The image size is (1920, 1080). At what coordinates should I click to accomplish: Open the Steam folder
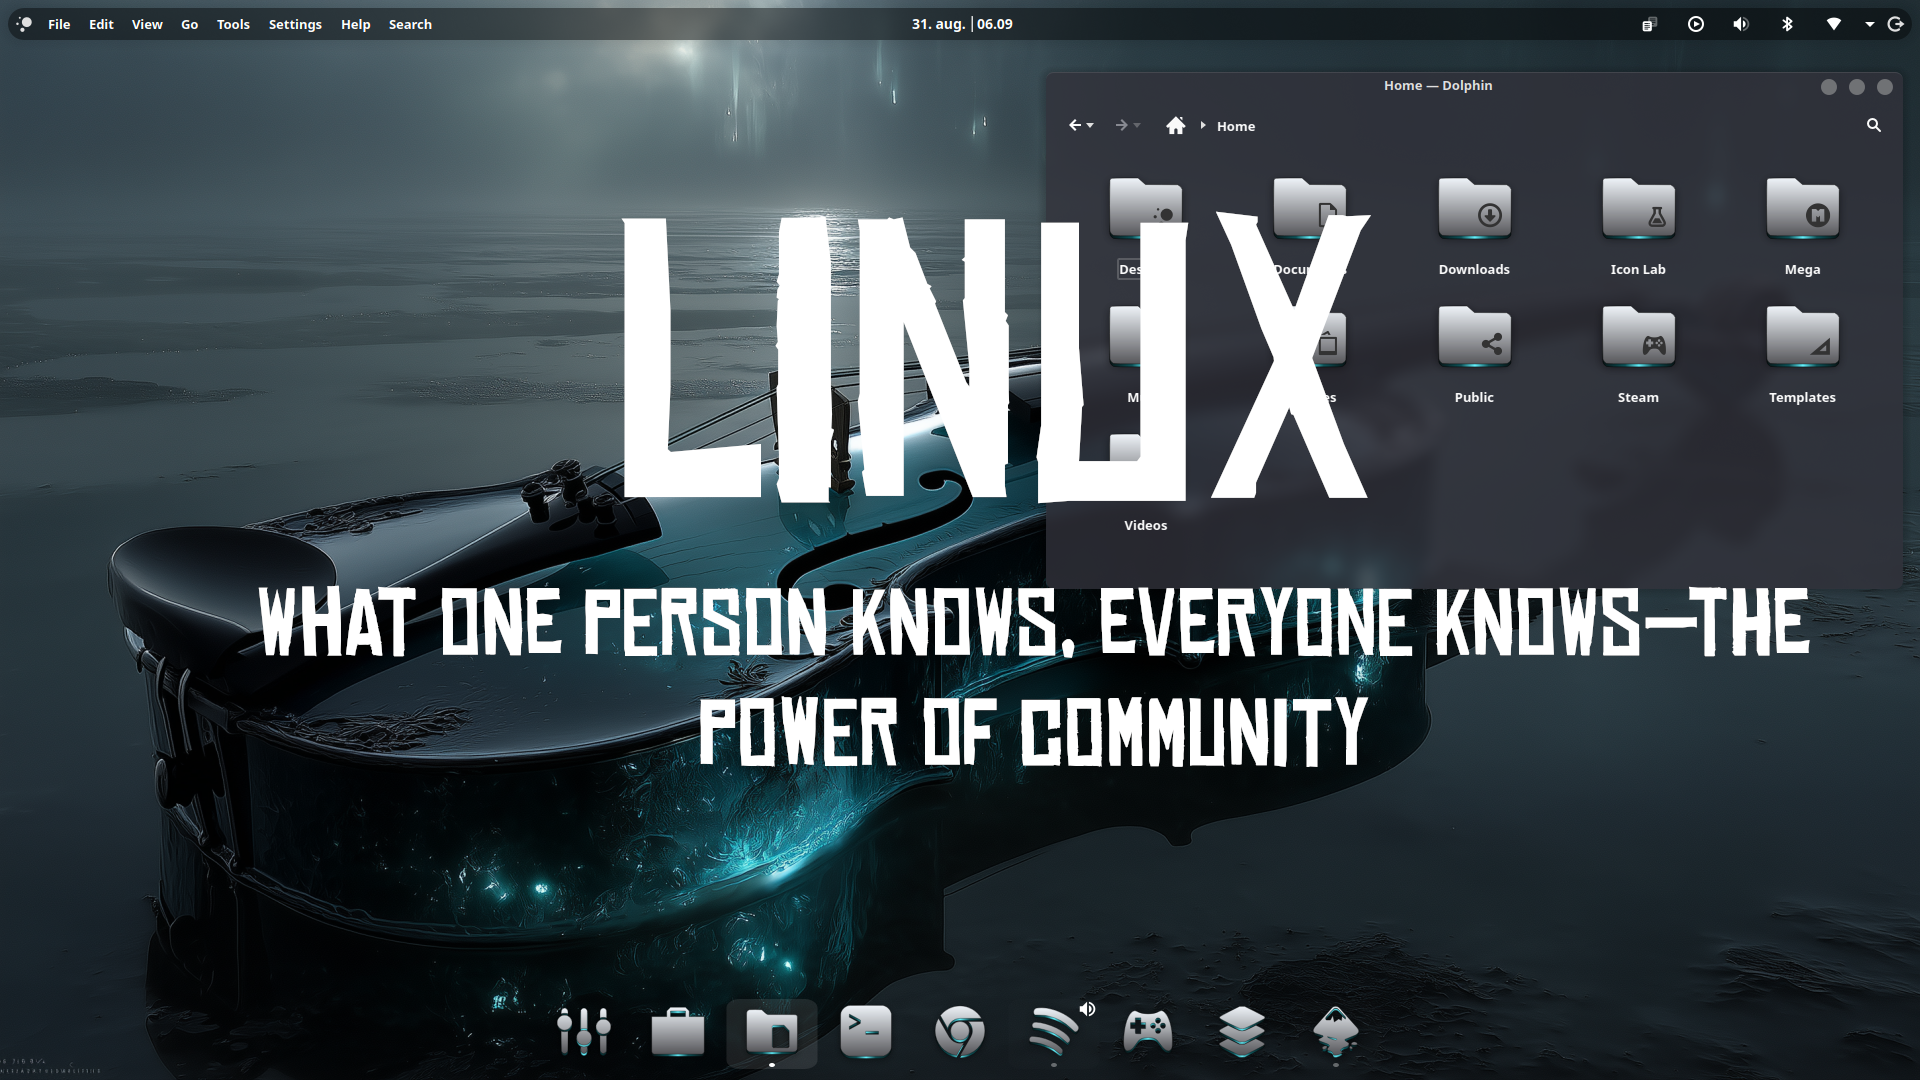(x=1638, y=340)
